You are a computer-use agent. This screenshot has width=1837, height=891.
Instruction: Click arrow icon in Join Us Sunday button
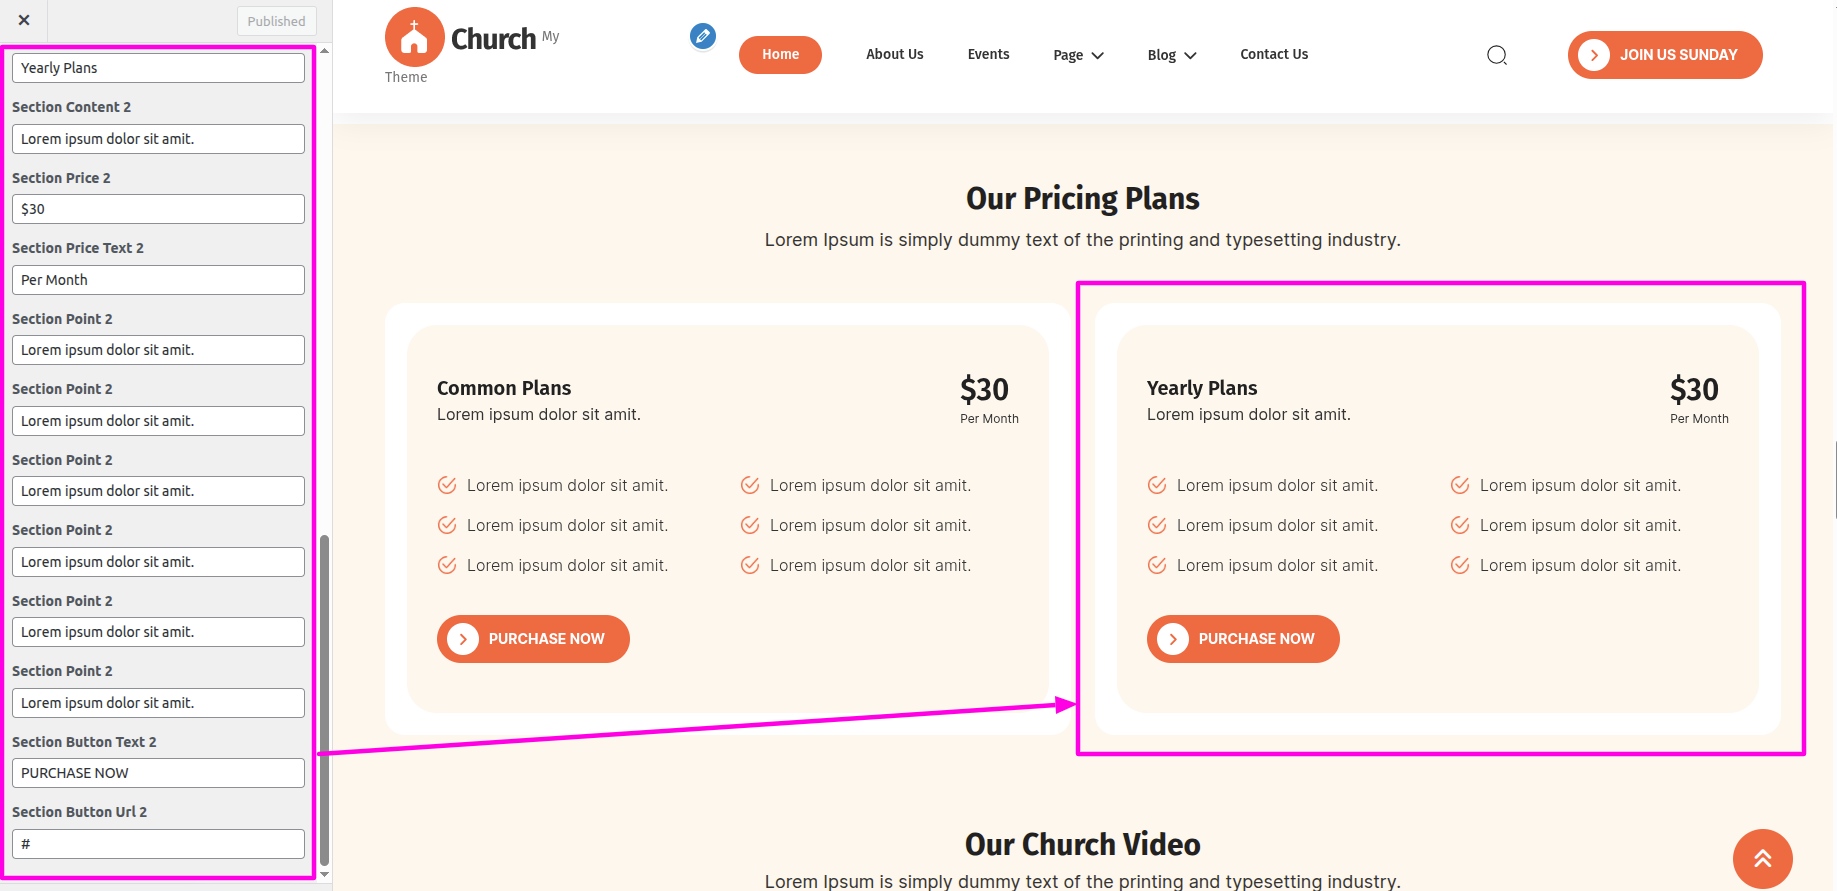[1594, 55]
